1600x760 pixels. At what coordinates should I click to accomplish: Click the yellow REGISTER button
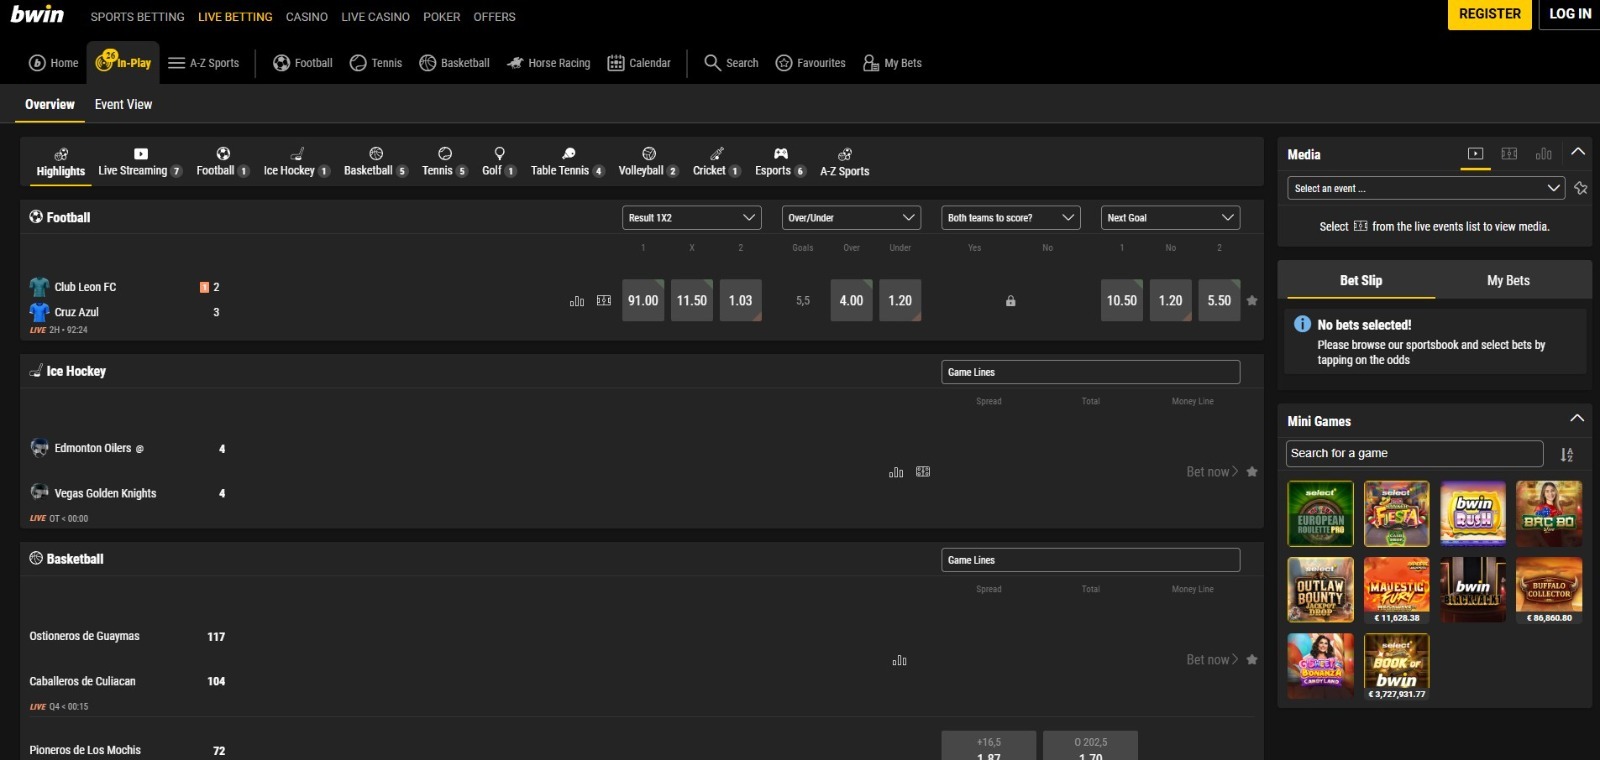click(1489, 15)
